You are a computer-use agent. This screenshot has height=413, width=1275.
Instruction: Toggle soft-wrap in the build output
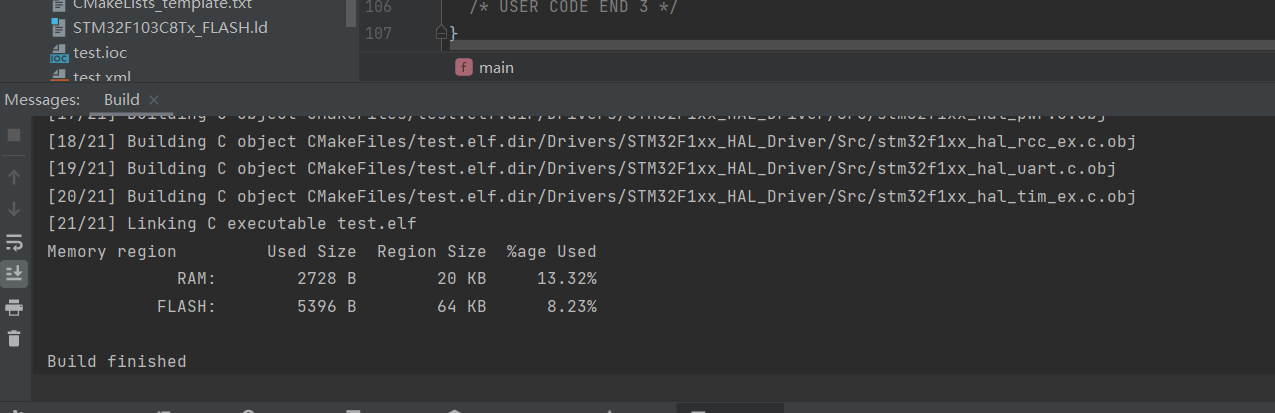pos(14,242)
